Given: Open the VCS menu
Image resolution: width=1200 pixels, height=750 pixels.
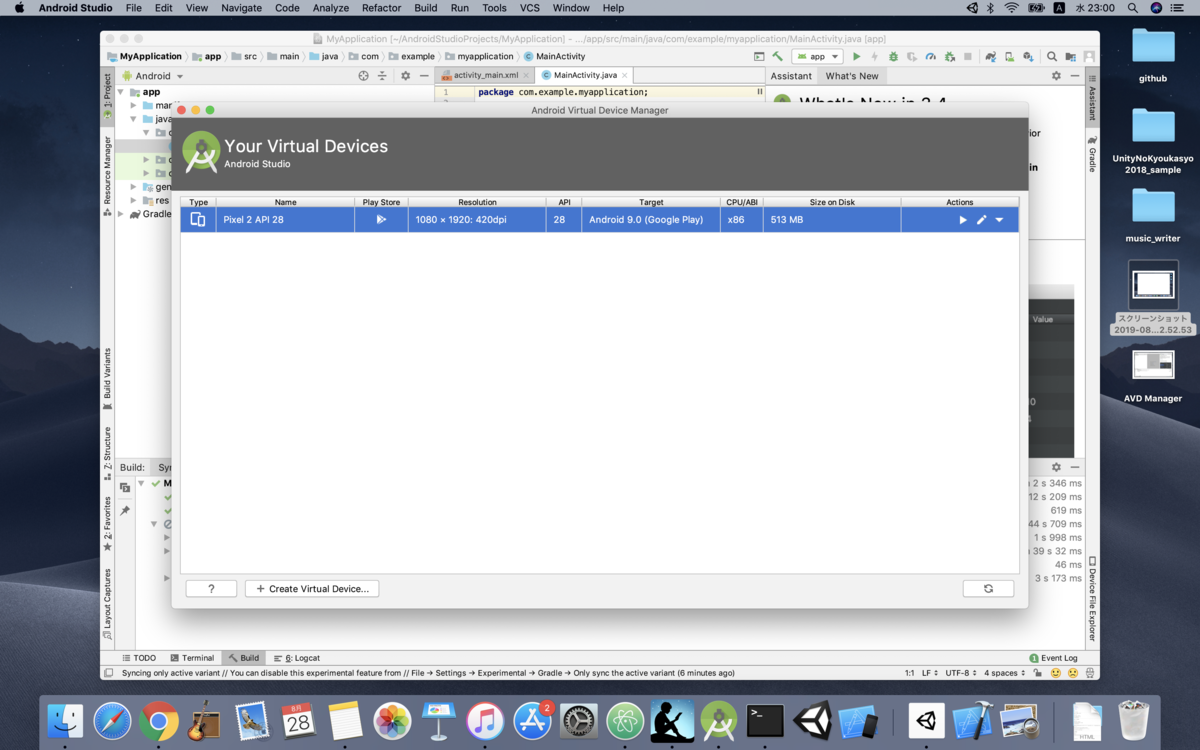Looking at the screenshot, I should coord(529,8).
